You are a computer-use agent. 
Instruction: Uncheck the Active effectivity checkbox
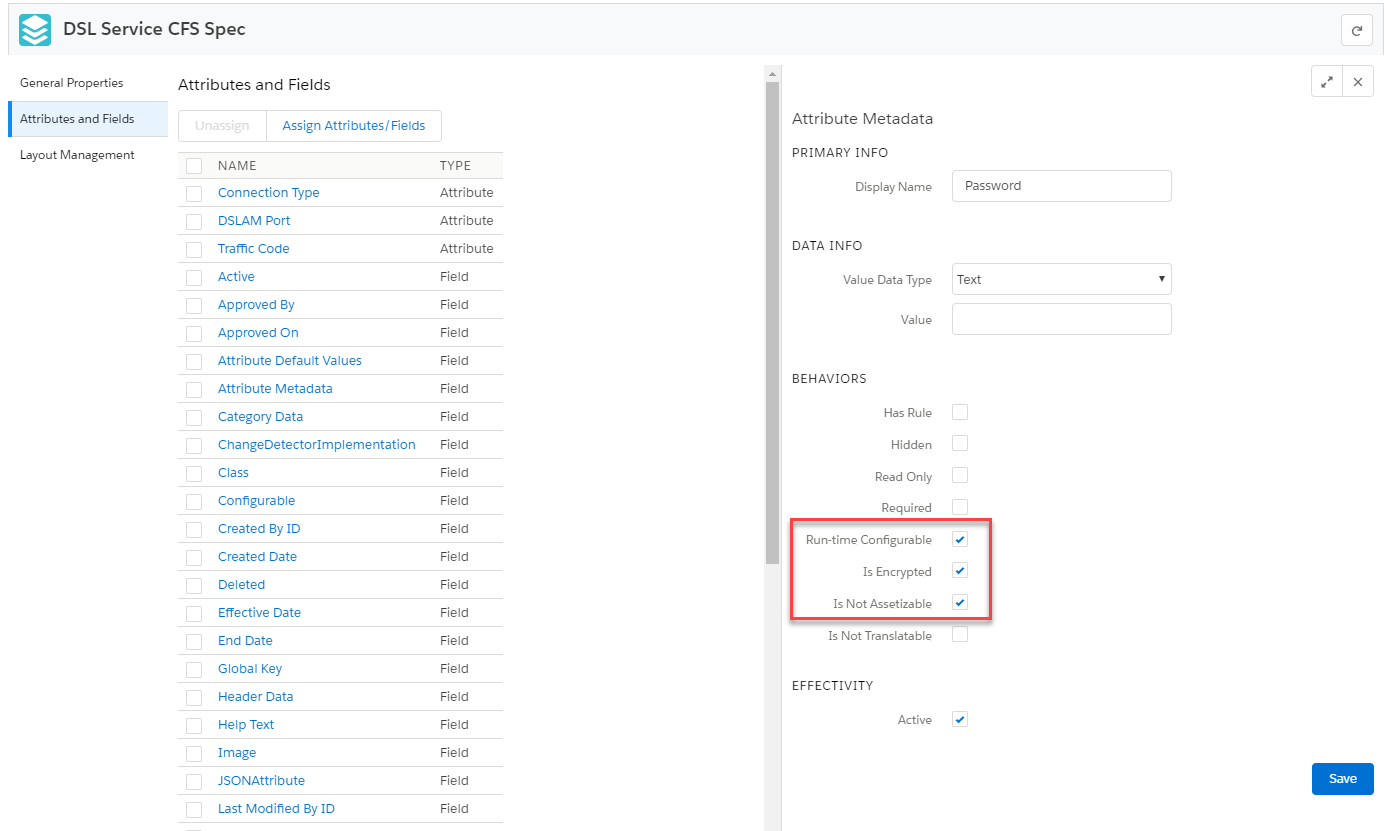[960, 719]
